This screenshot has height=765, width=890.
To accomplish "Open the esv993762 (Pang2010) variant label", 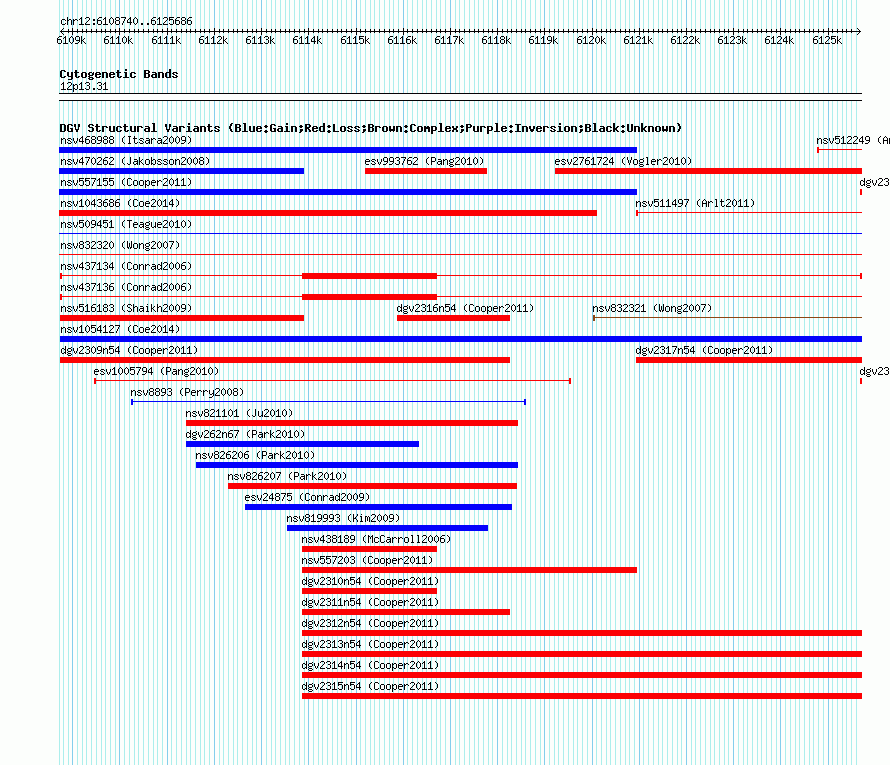I will tap(424, 161).
